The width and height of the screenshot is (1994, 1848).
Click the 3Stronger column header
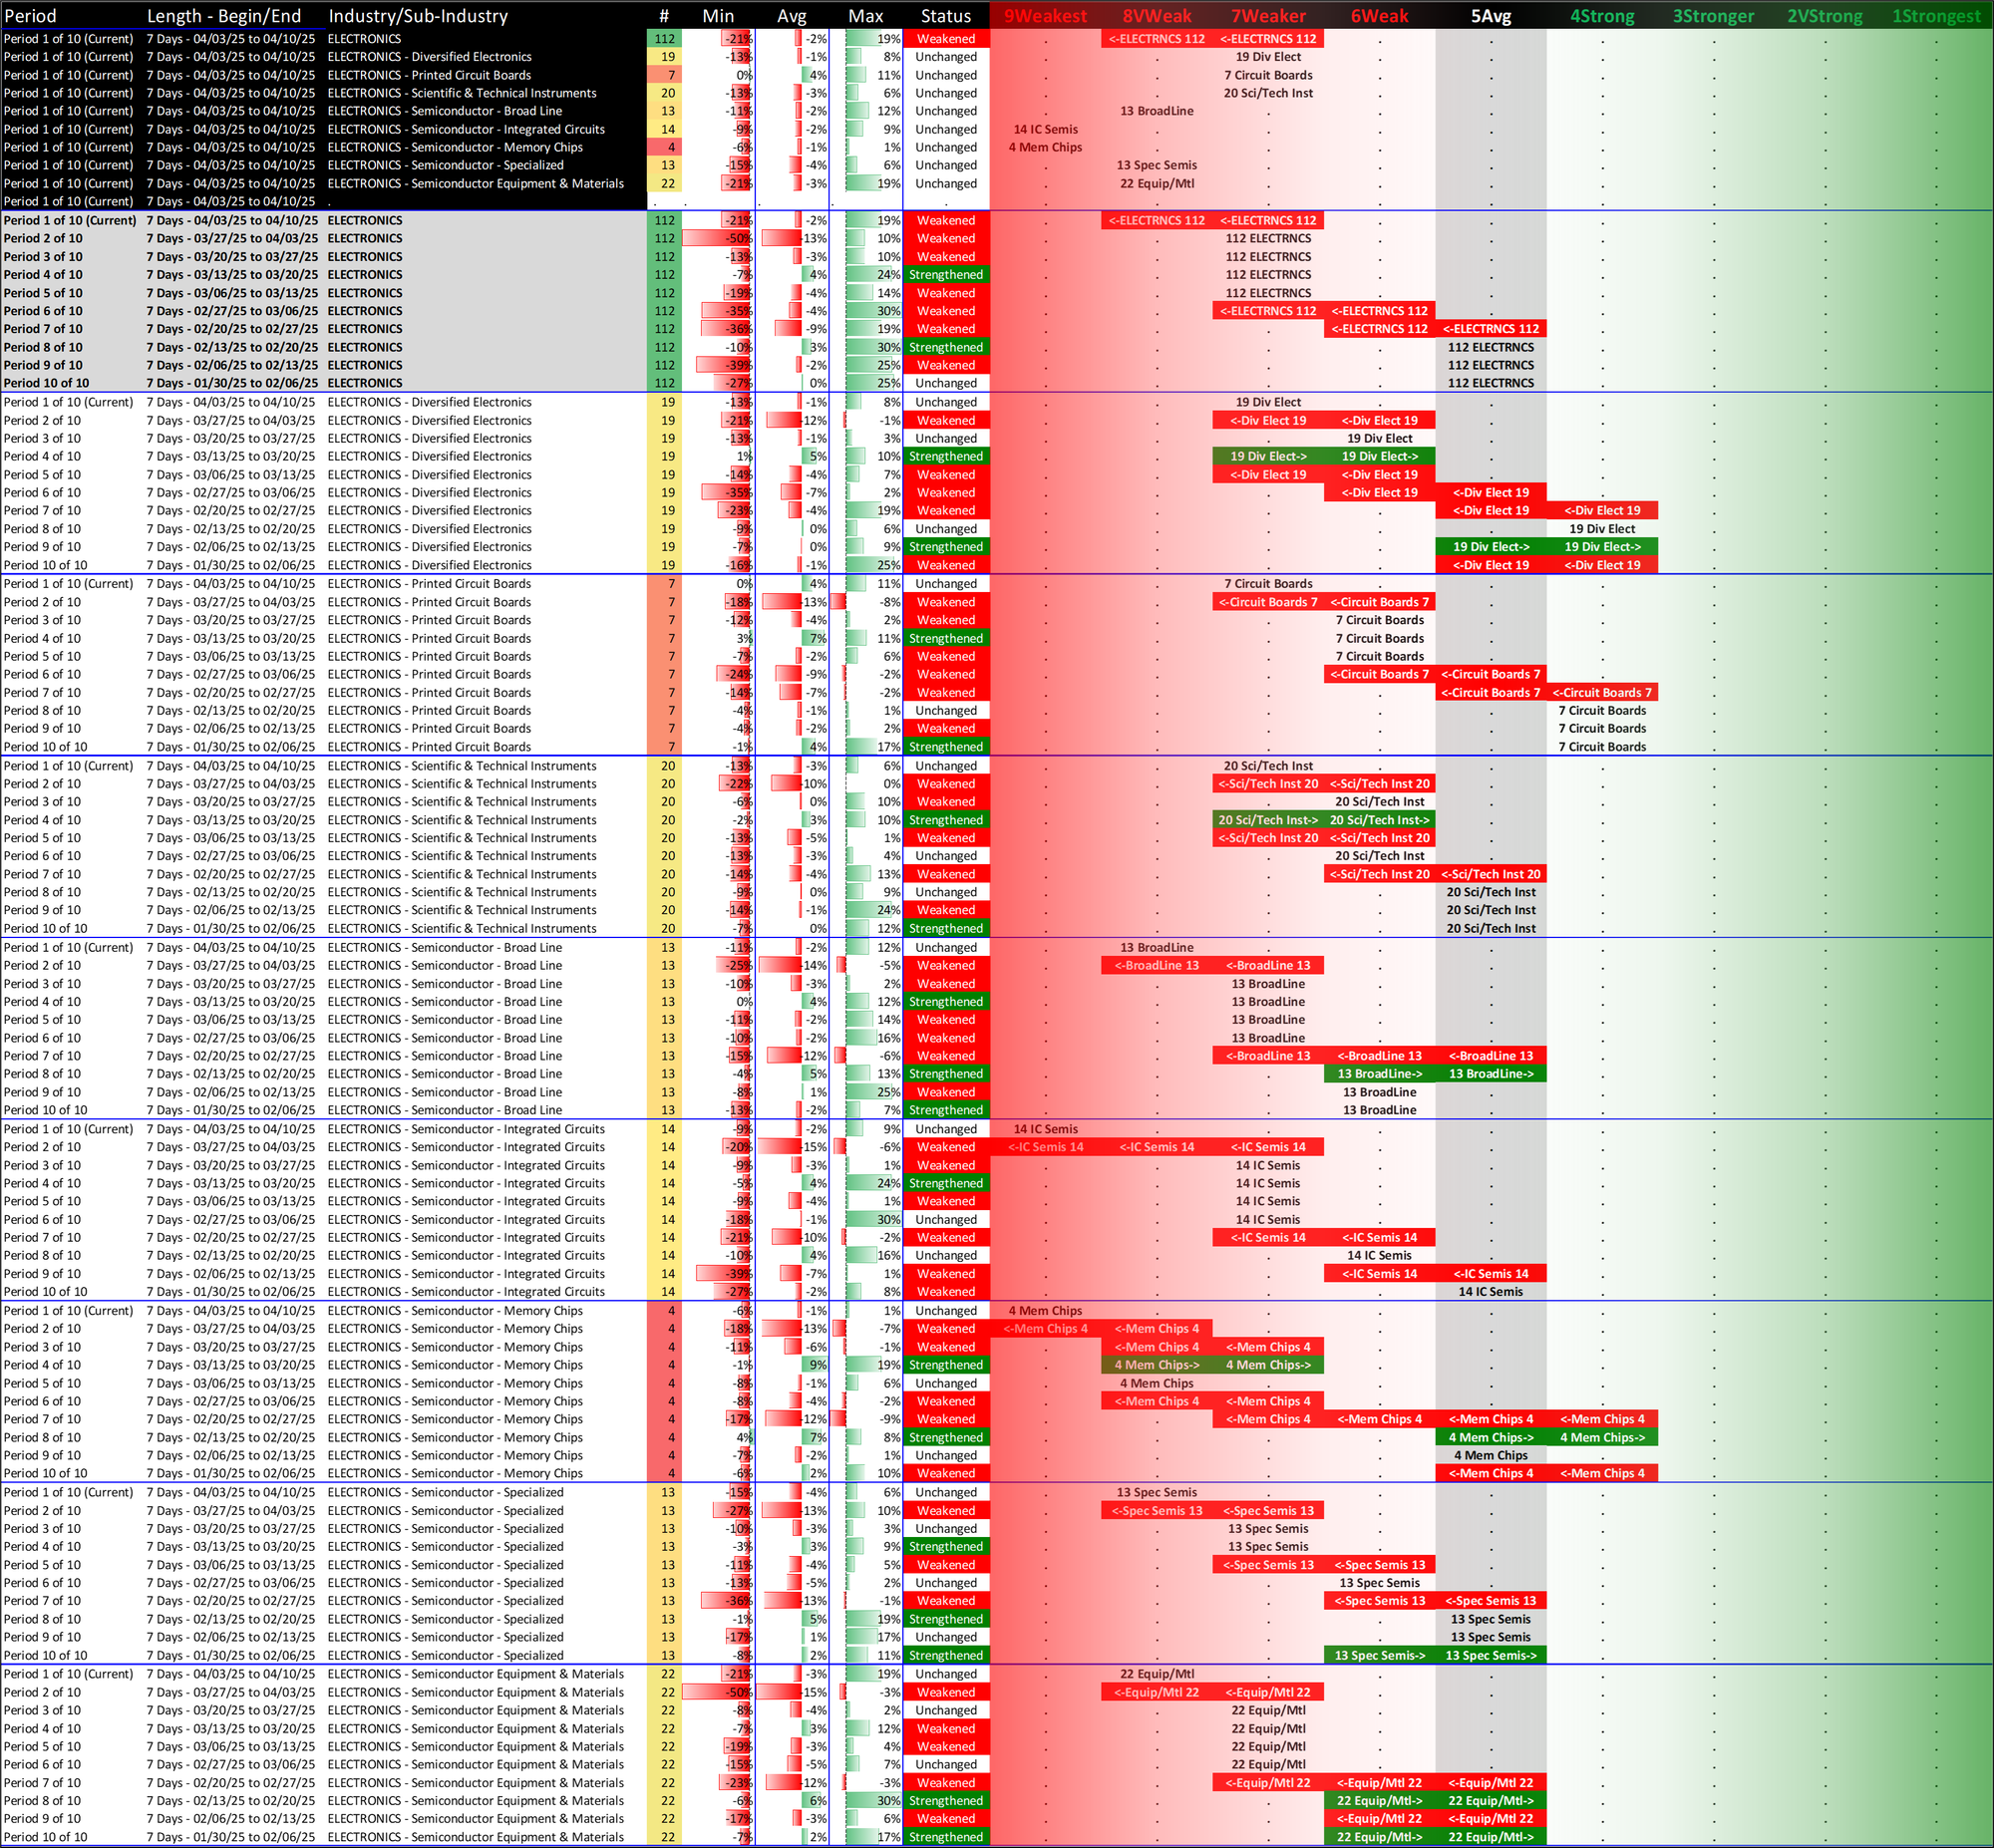(x=1713, y=16)
